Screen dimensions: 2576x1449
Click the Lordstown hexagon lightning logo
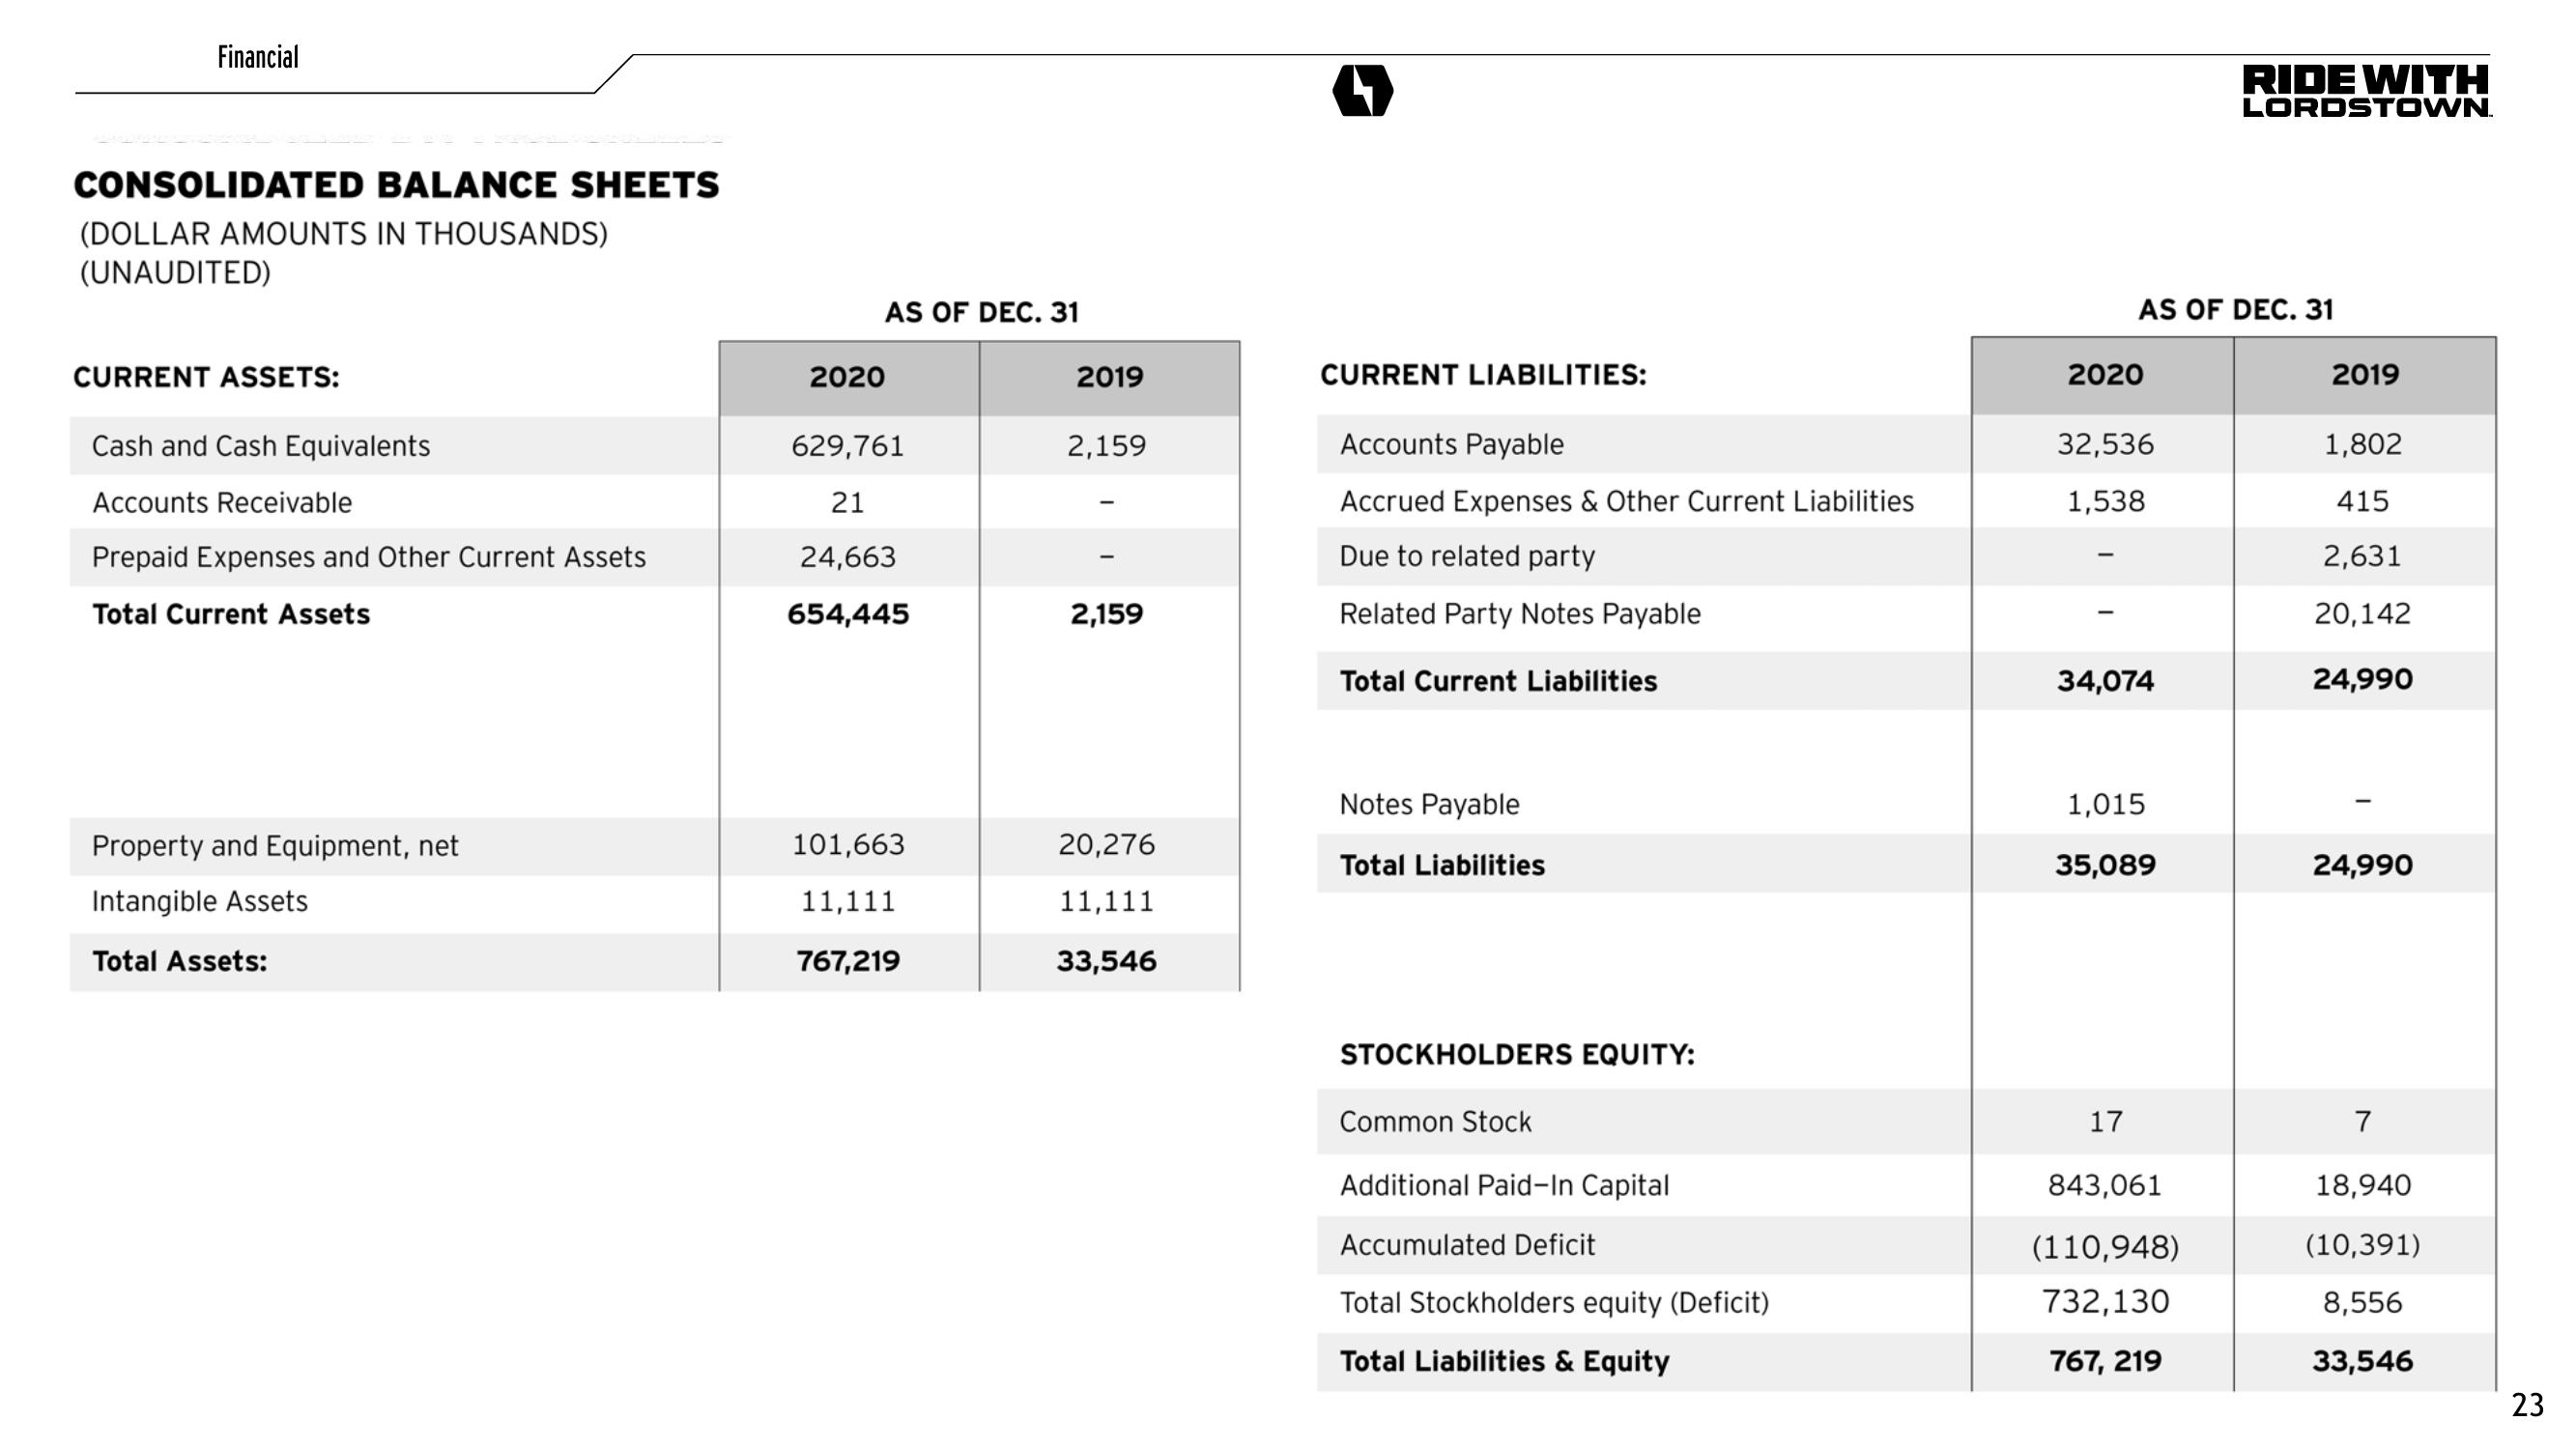click(x=1362, y=90)
